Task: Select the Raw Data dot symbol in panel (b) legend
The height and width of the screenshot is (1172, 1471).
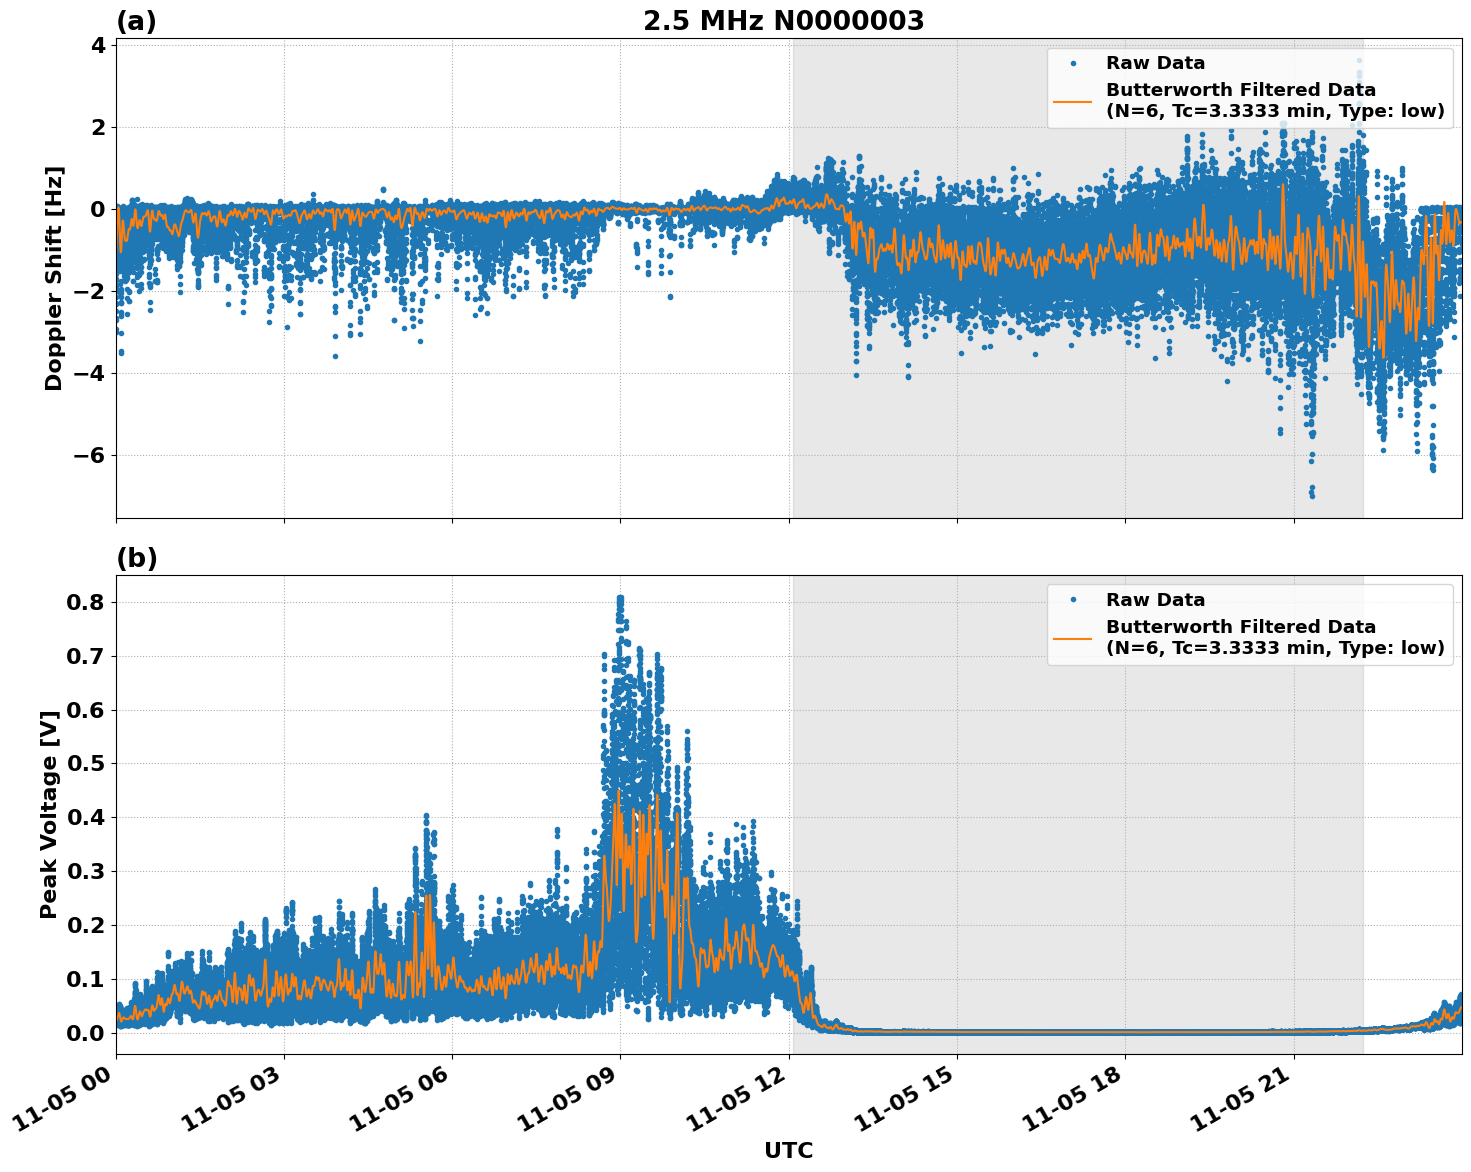Action: pos(1074,598)
